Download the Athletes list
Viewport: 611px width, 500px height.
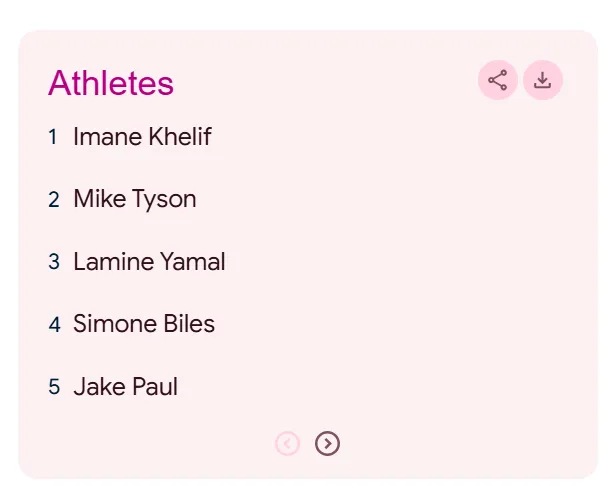[x=543, y=81]
